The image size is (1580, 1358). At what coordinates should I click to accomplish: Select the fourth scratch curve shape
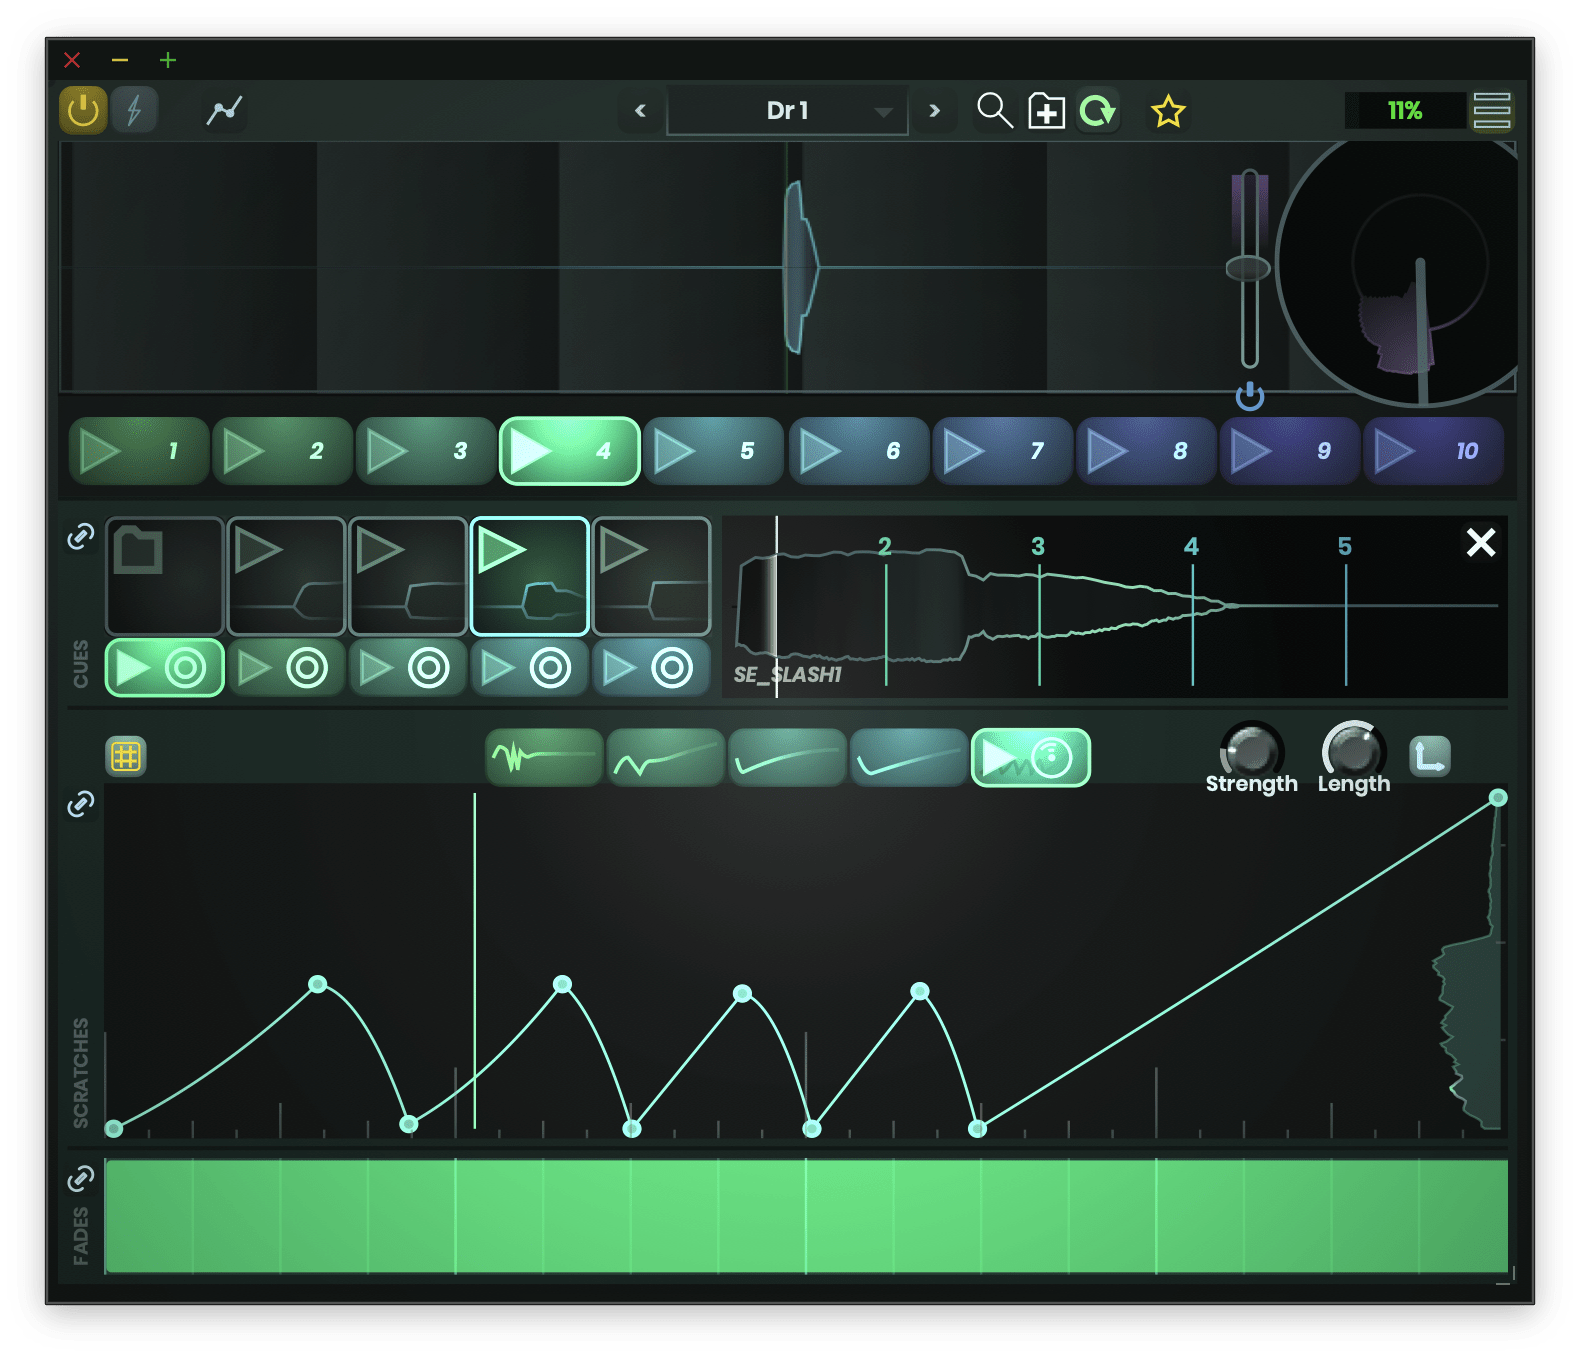[x=909, y=758]
